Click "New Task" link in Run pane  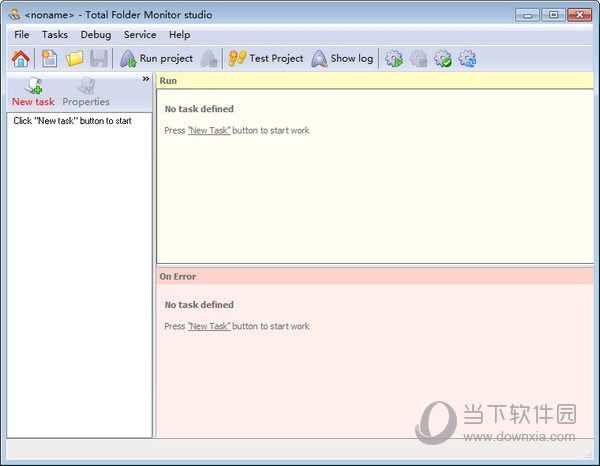pos(209,130)
